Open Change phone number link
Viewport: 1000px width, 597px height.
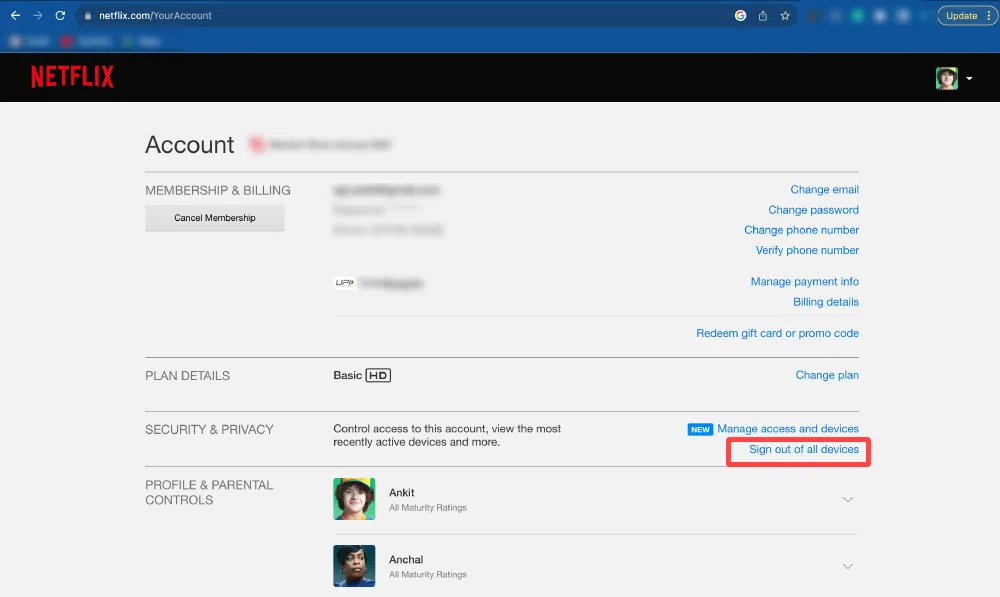pos(801,230)
